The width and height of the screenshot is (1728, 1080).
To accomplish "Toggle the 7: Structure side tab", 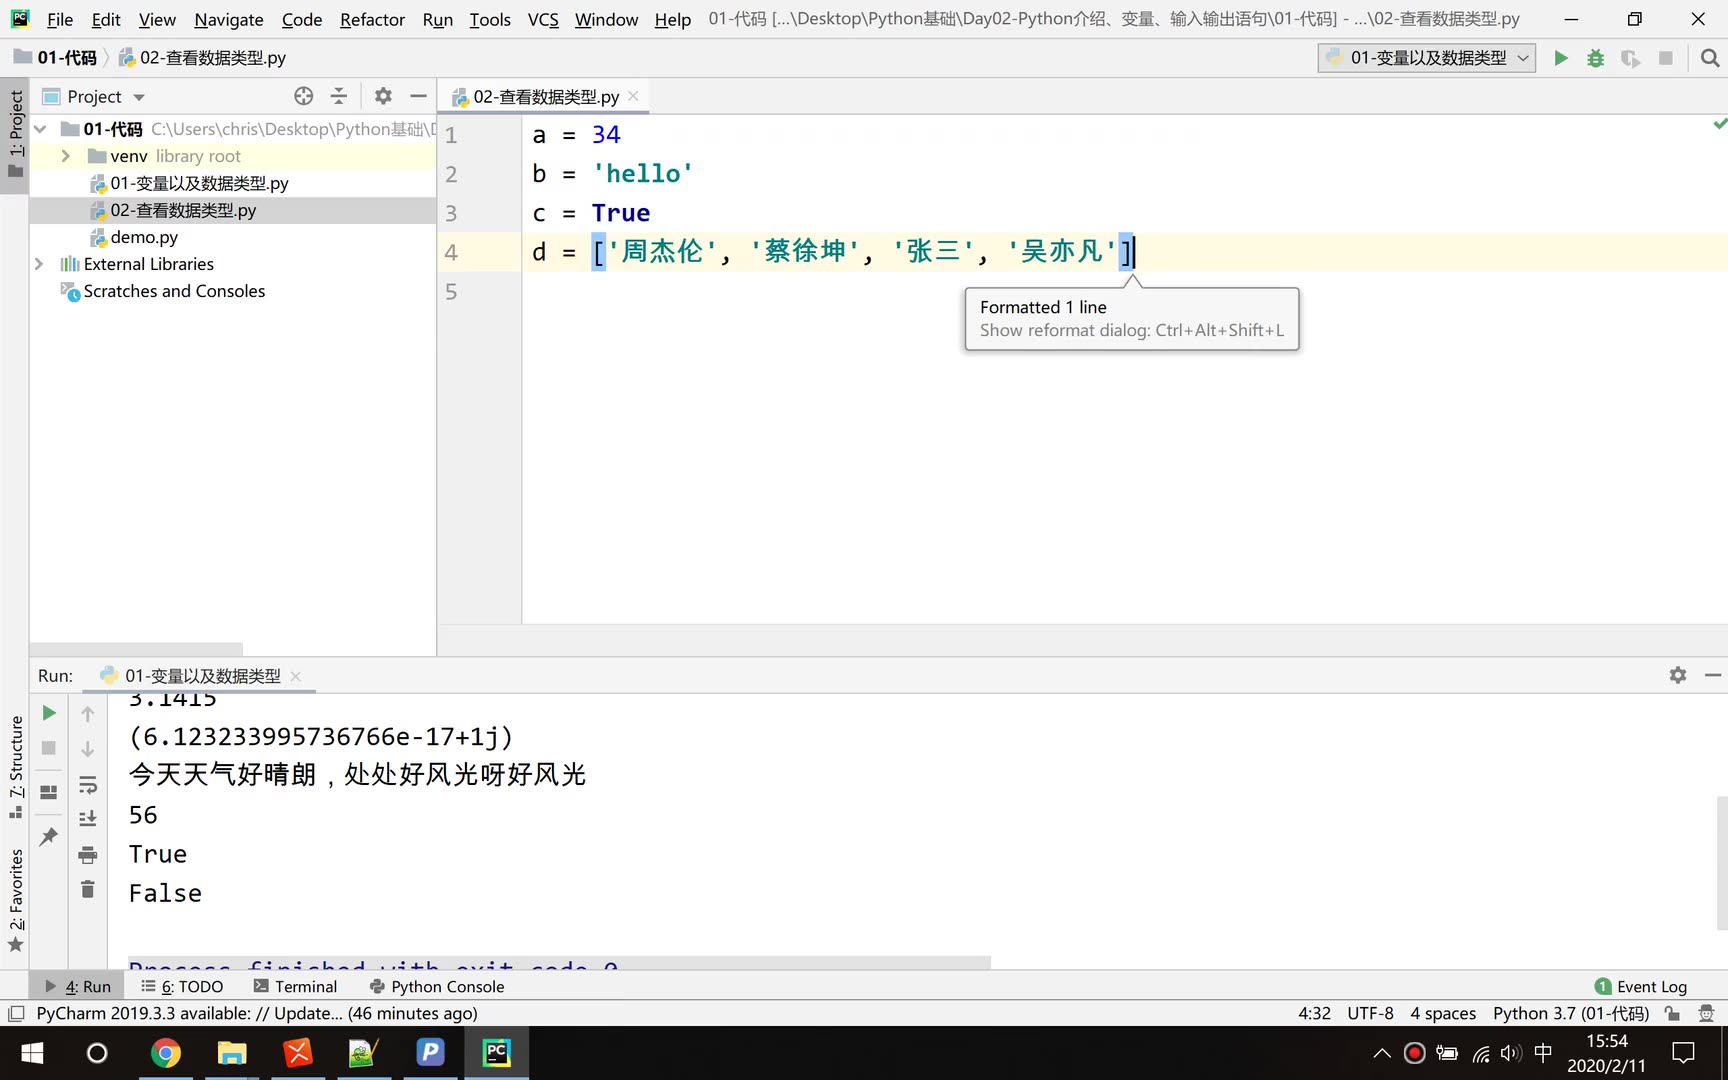I will tap(15, 767).
